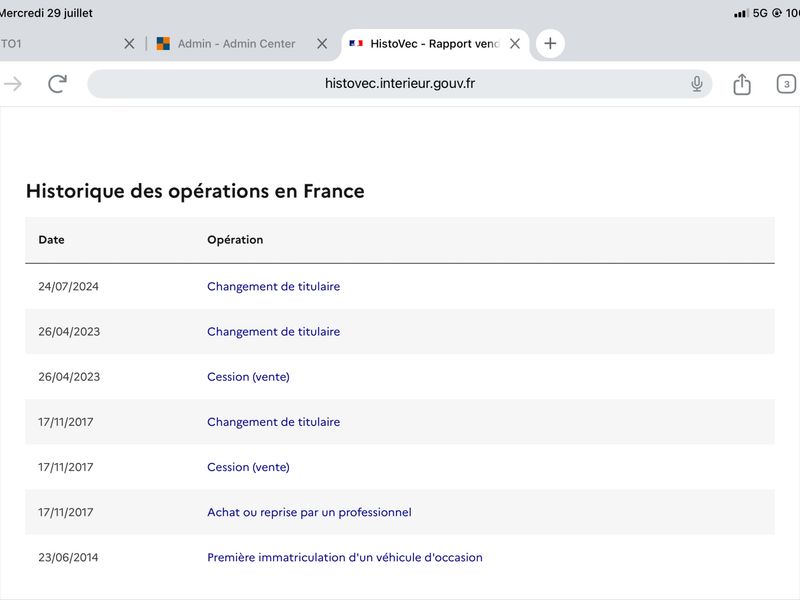Tap the forward navigation arrow
Viewport: 800px width, 600px height.
[13, 84]
